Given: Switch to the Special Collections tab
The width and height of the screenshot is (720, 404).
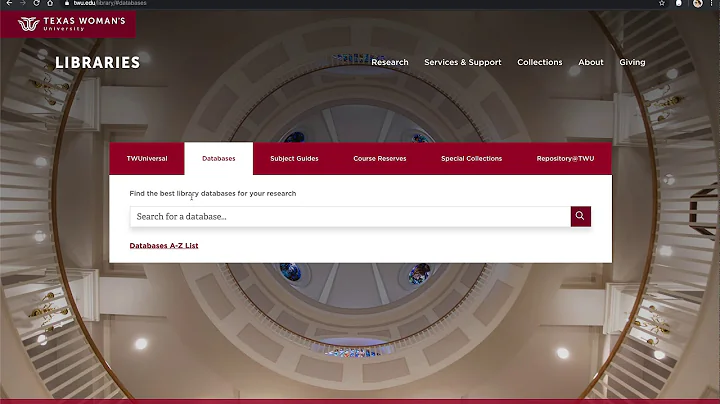Looking at the screenshot, I should [x=472, y=158].
